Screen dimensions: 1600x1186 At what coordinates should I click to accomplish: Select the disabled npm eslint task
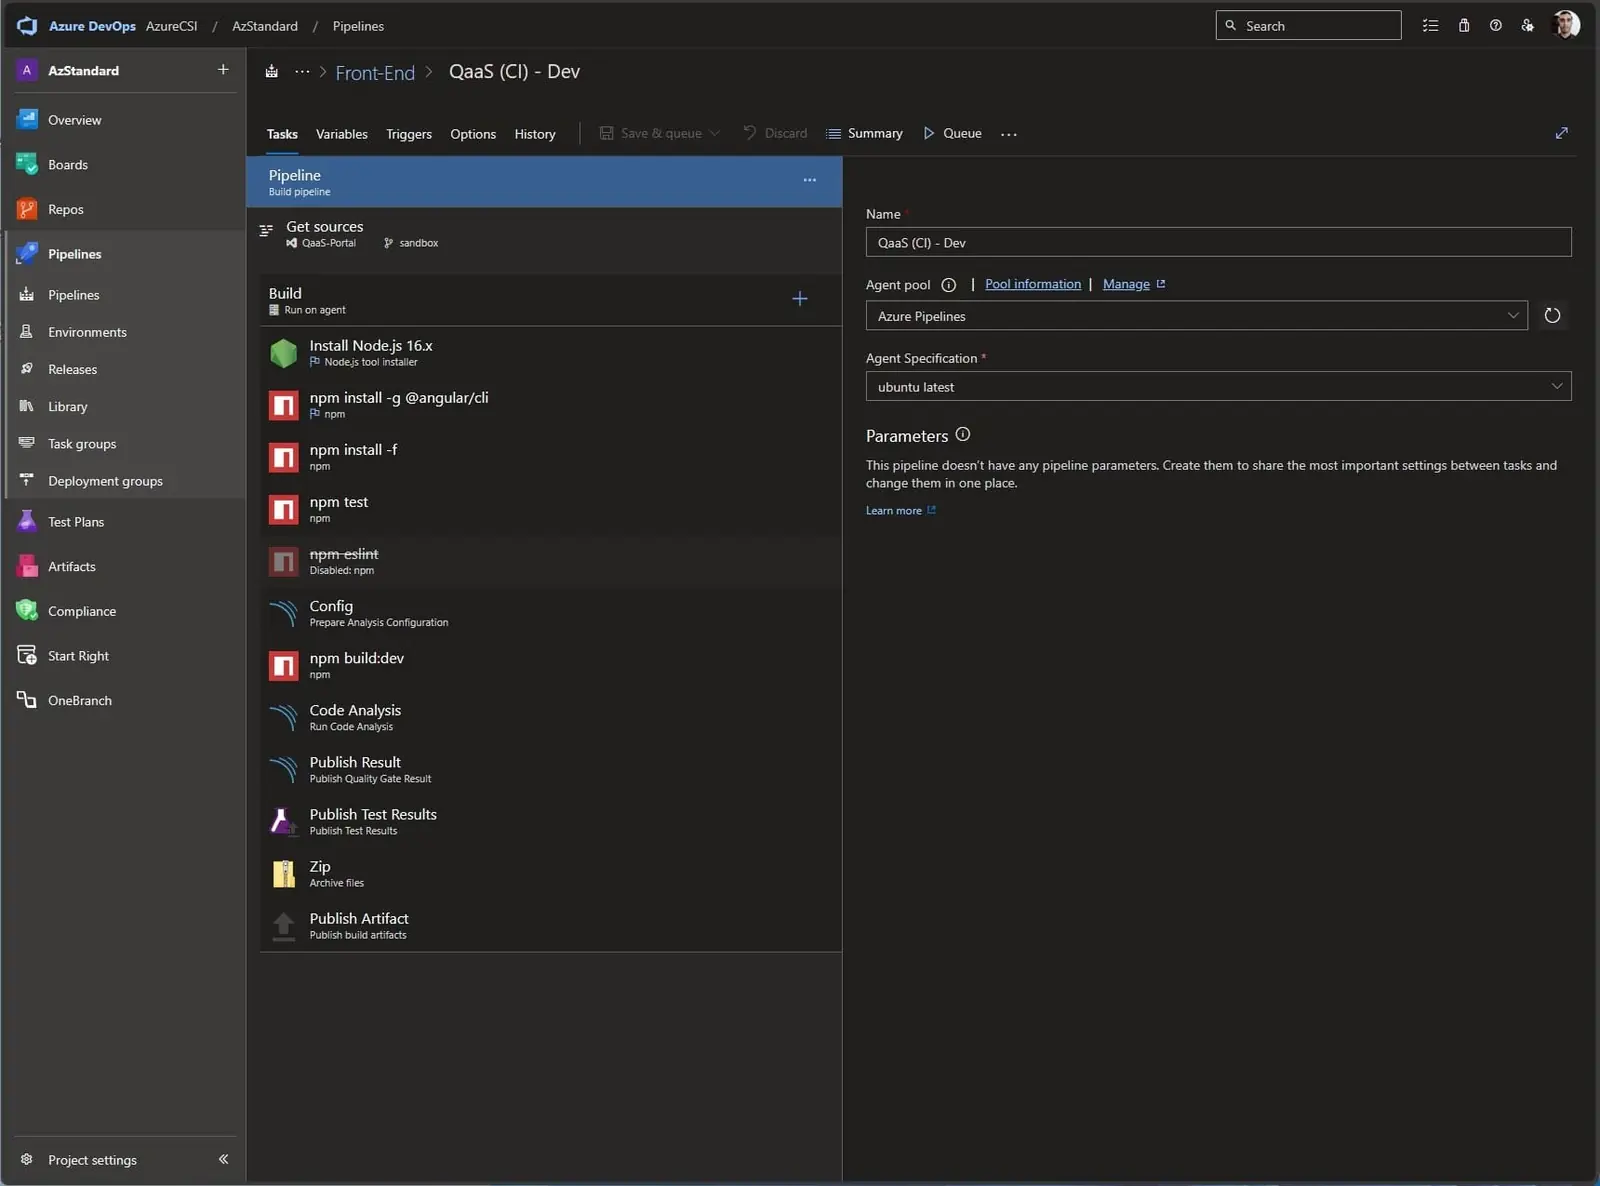pyautogui.click(x=550, y=561)
